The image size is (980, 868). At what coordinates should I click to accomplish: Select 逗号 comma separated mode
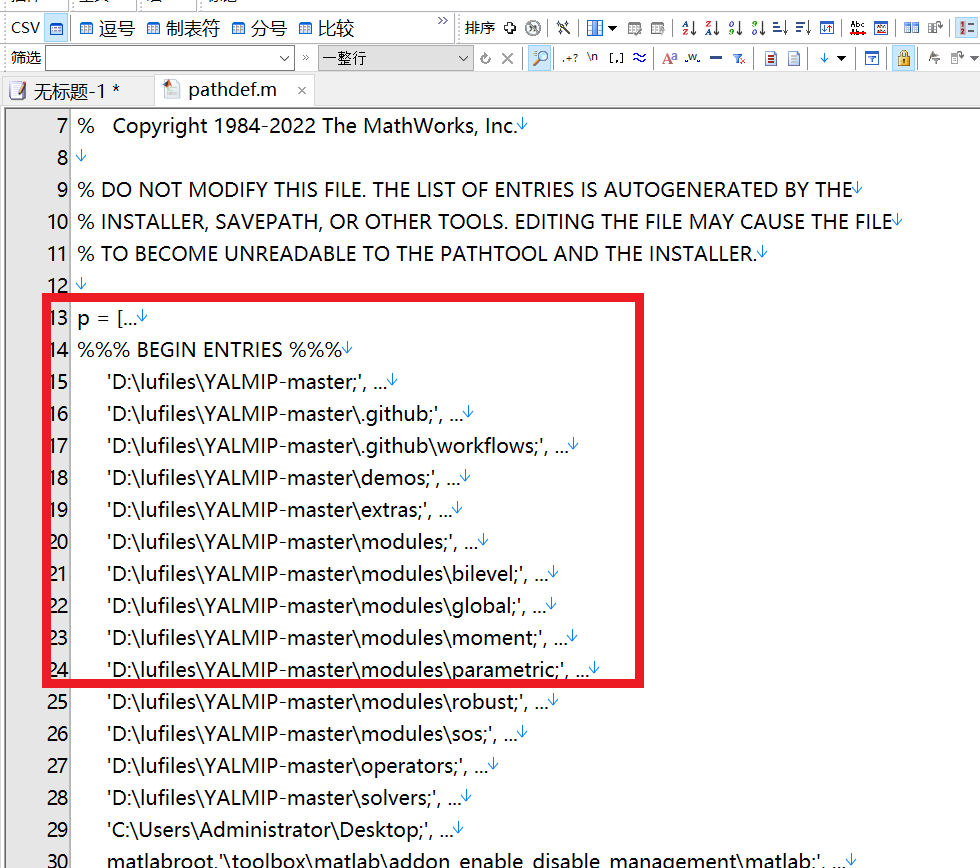point(107,29)
